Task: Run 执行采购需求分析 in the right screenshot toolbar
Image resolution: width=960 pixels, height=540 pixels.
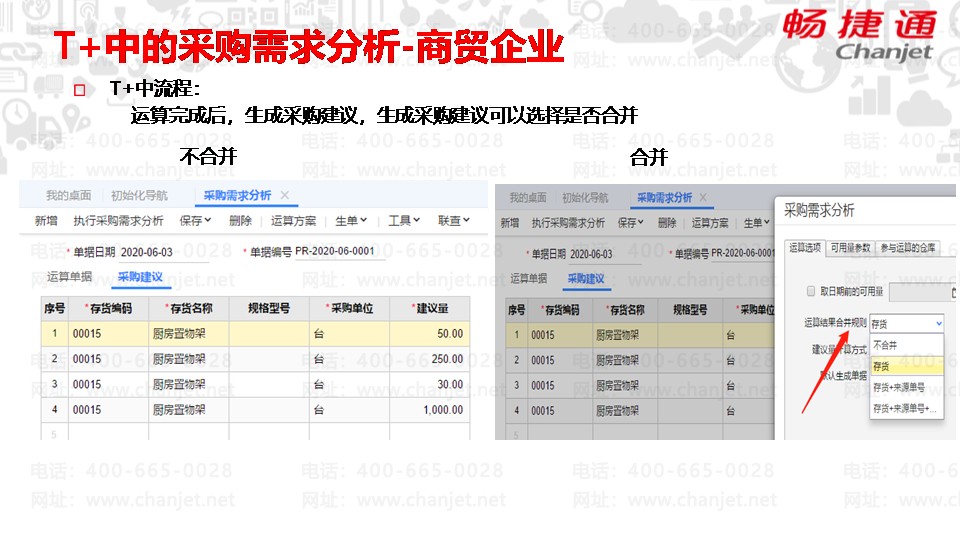Action: tap(568, 223)
